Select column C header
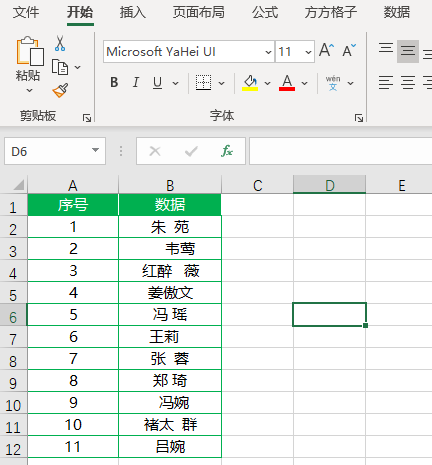Viewport: 432px width, 465px height. coord(257,185)
